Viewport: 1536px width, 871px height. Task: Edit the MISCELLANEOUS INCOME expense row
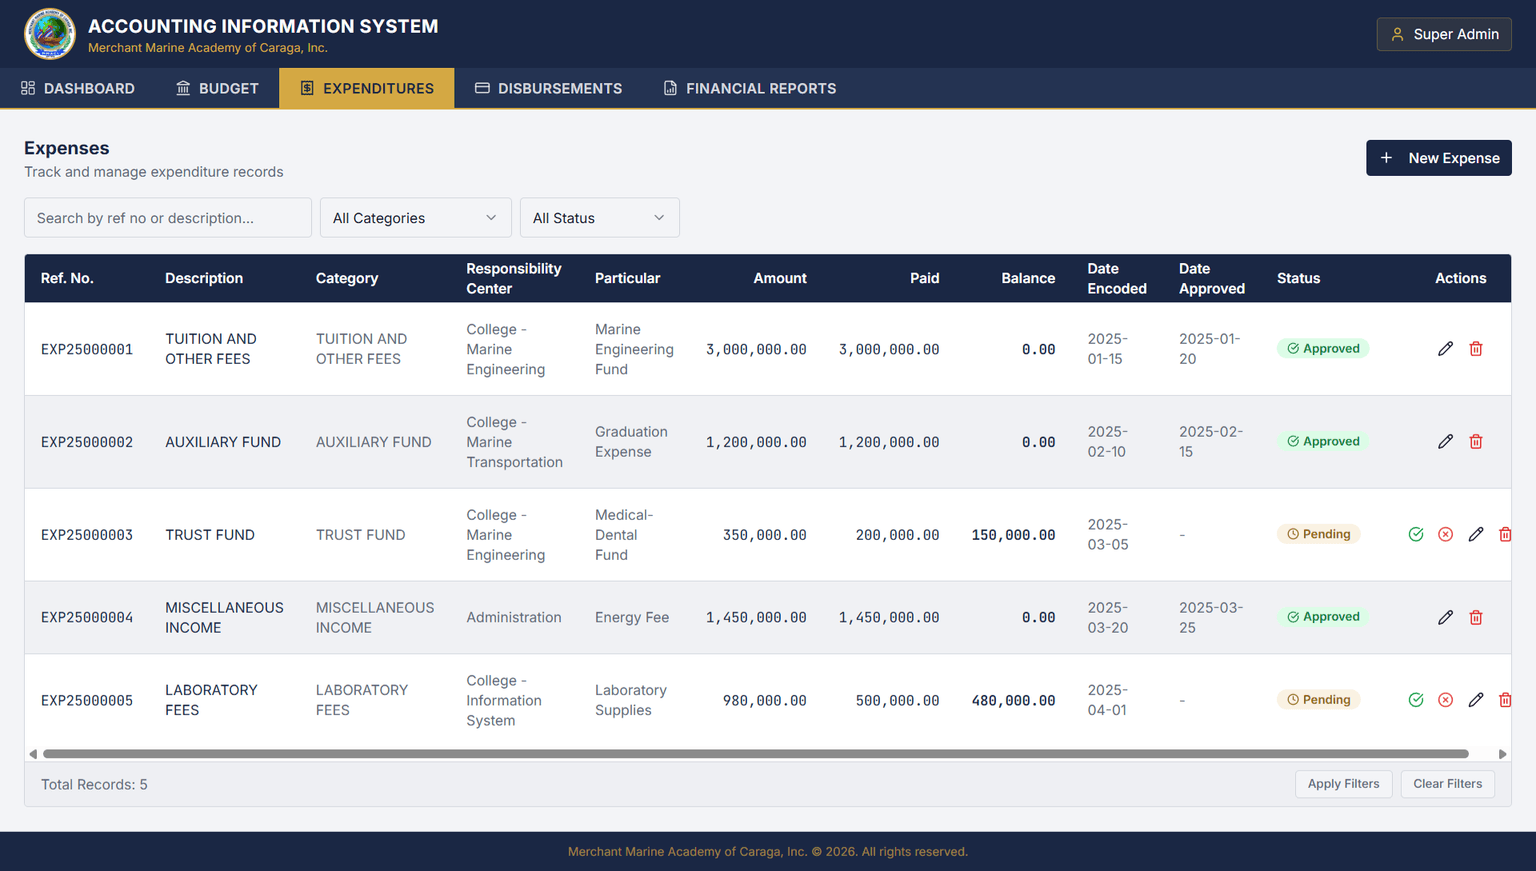tap(1445, 618)
